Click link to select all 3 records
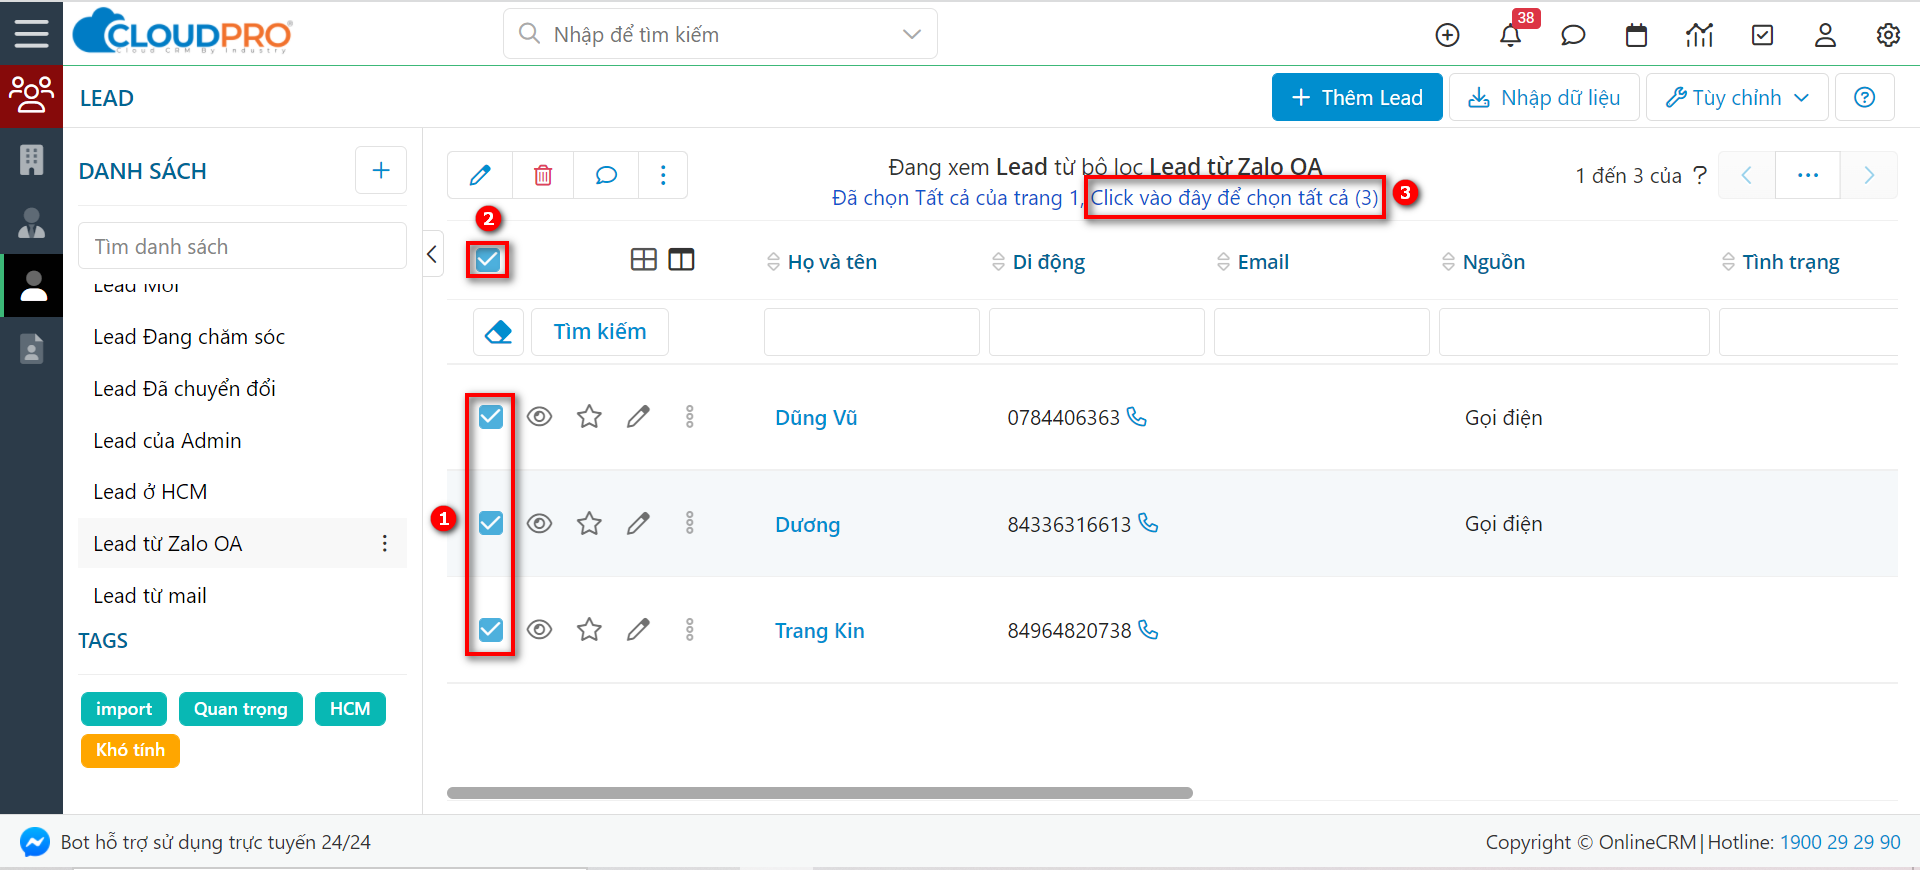The height and width of the screenshot is (870, 1920). pyautogui.click(x=1234, y=198)
